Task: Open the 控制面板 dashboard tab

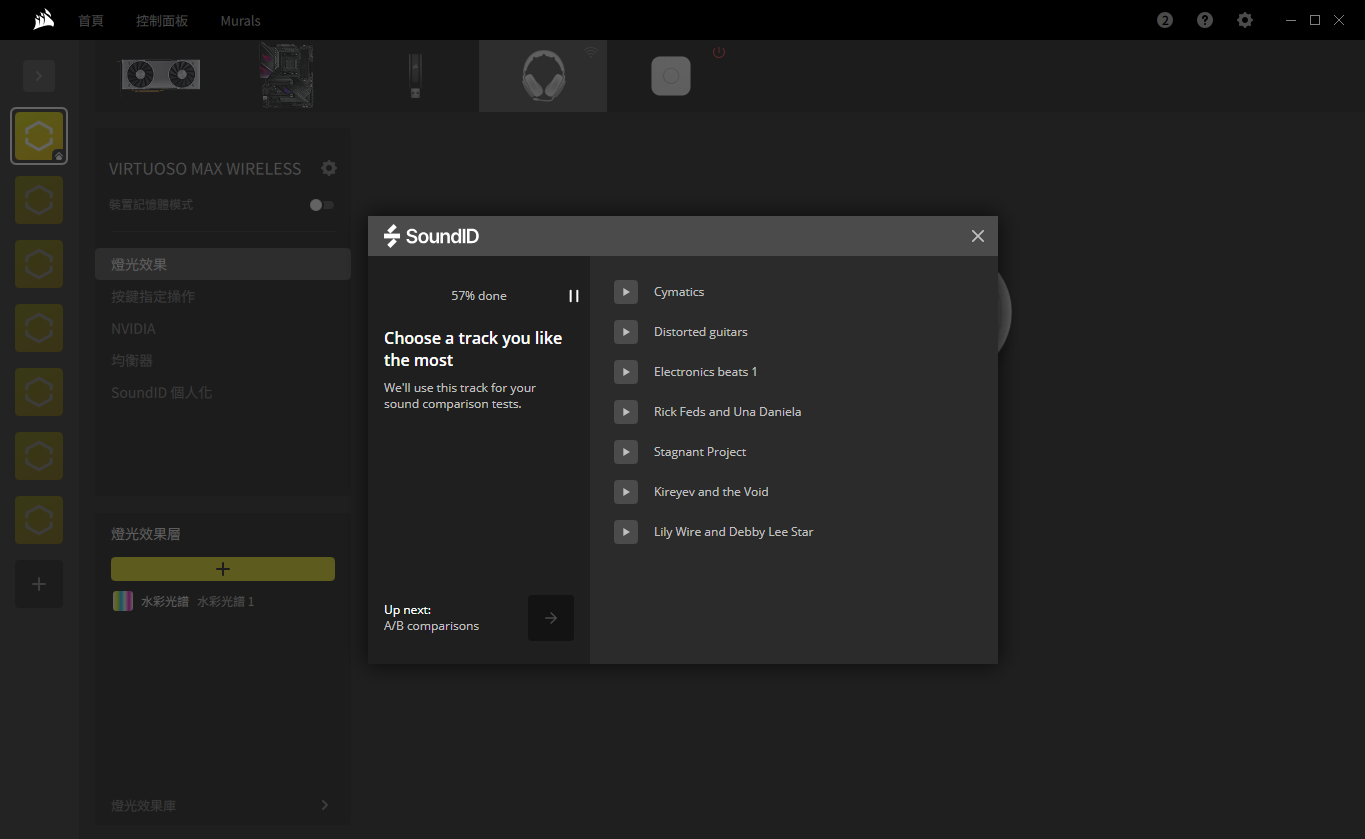Action: [162, 20]
